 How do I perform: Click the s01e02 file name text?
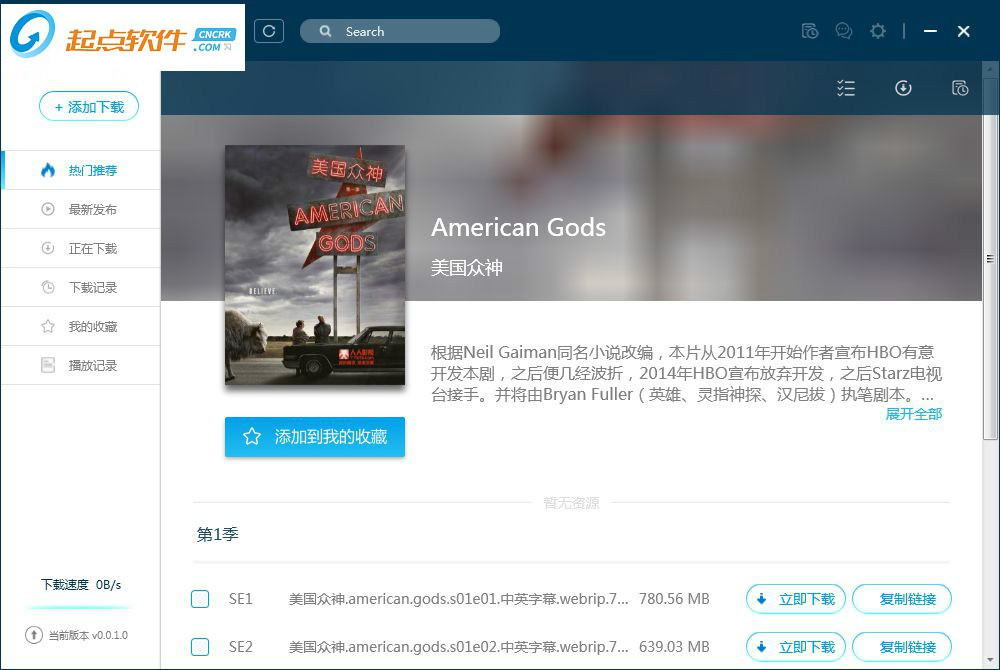point(459,647)
